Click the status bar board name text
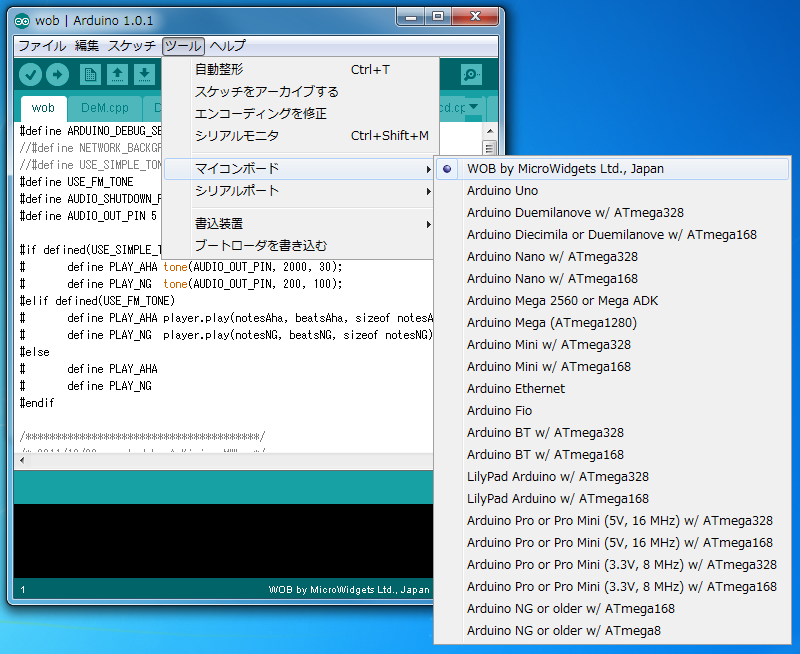 [349, 590]
